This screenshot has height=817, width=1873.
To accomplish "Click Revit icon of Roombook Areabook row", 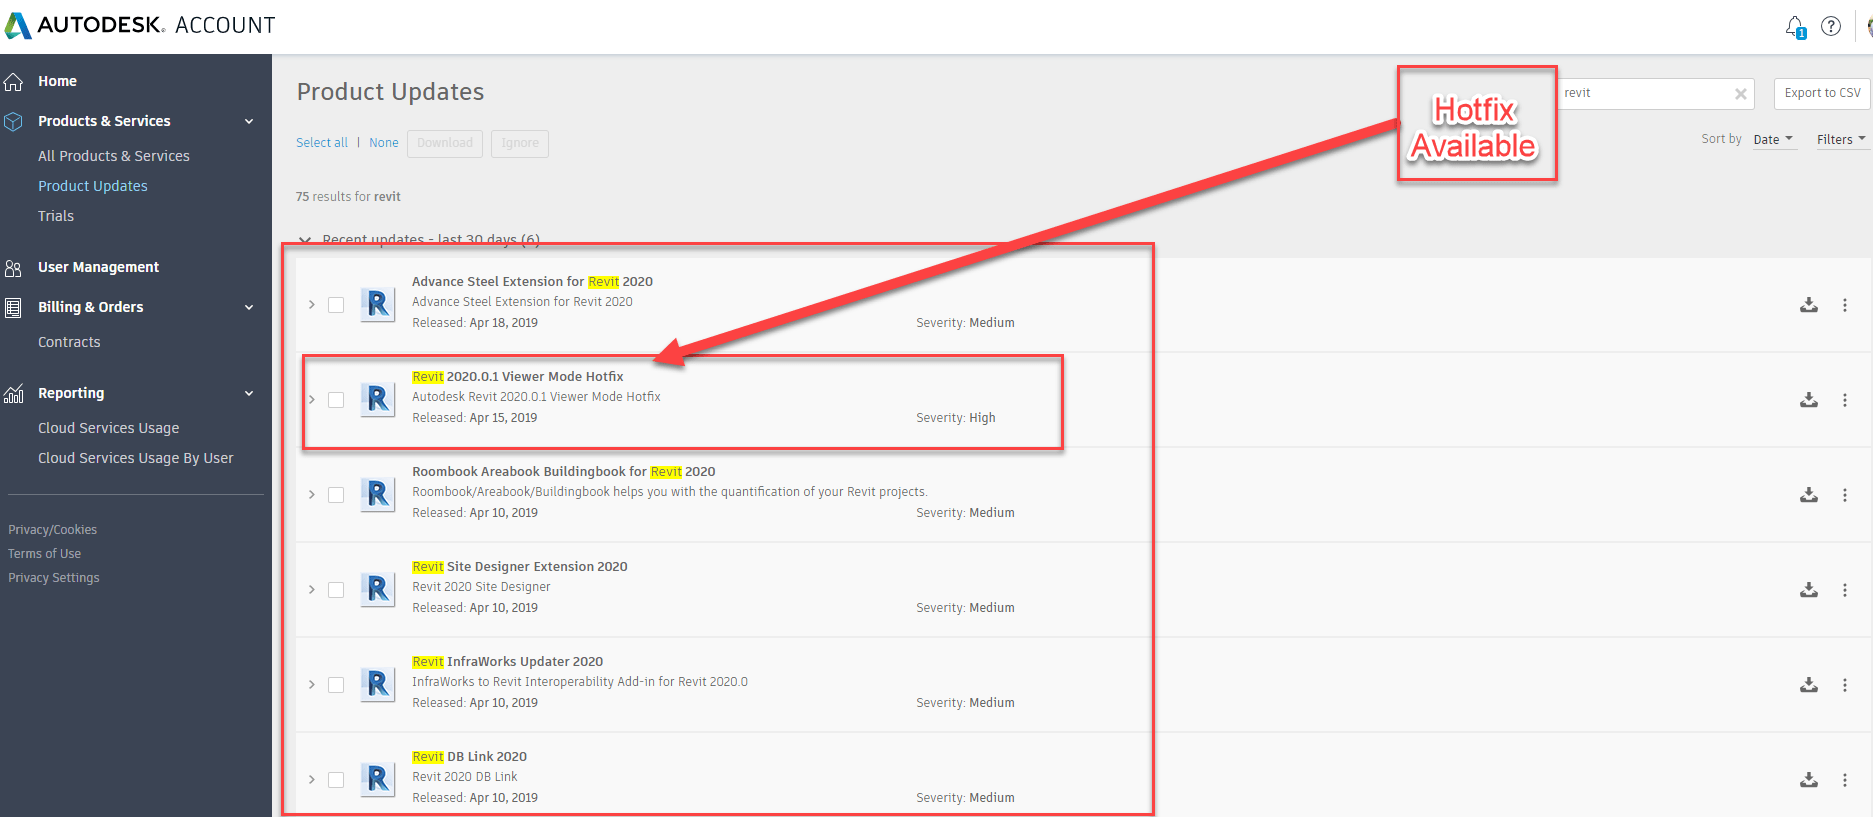I will tap(377, 494).
